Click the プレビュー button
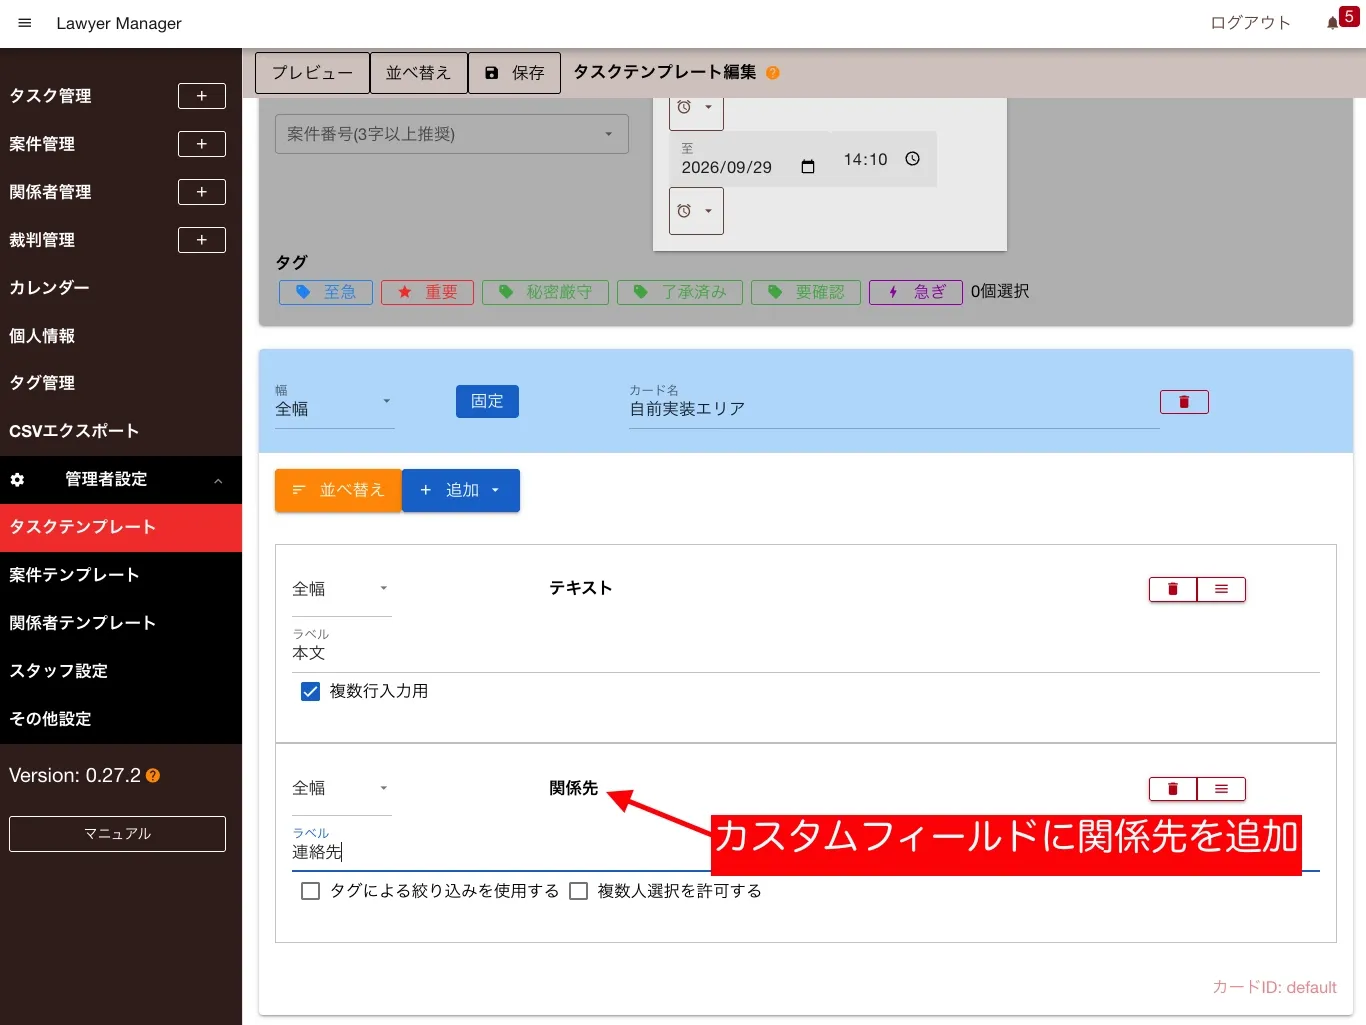Screen dimensions: 1366x1025 (312, 73)
